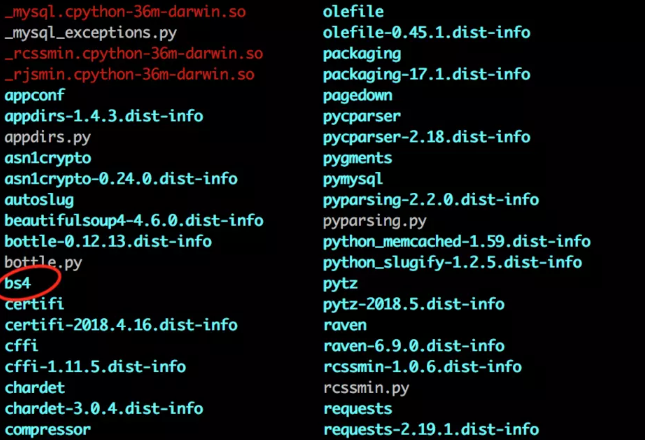Select python_memcached-1.59.dist-info entry
This screenshot has width=645, height=440.
[x=457, y=242]
